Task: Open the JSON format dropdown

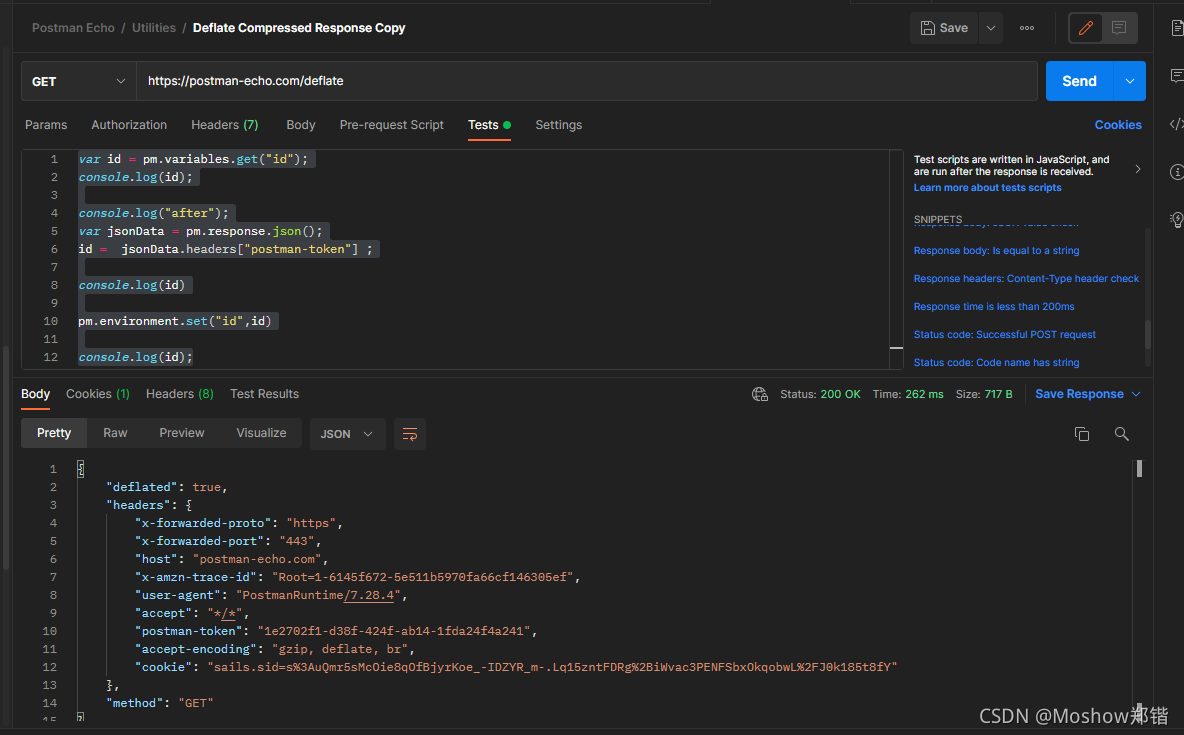Action: [347, 434]
